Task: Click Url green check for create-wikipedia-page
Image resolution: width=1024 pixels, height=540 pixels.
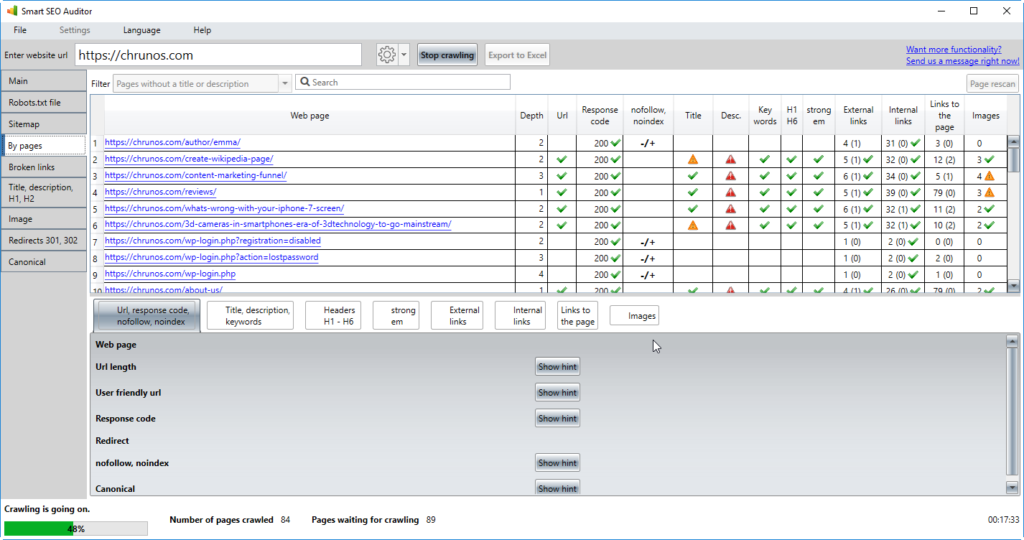Action: (562, 159)
